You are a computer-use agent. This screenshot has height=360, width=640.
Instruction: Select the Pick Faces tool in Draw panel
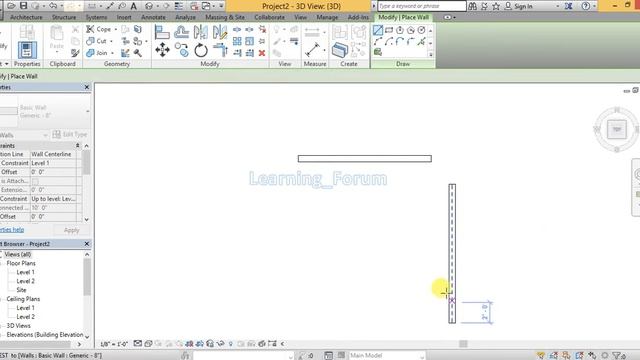378,52
